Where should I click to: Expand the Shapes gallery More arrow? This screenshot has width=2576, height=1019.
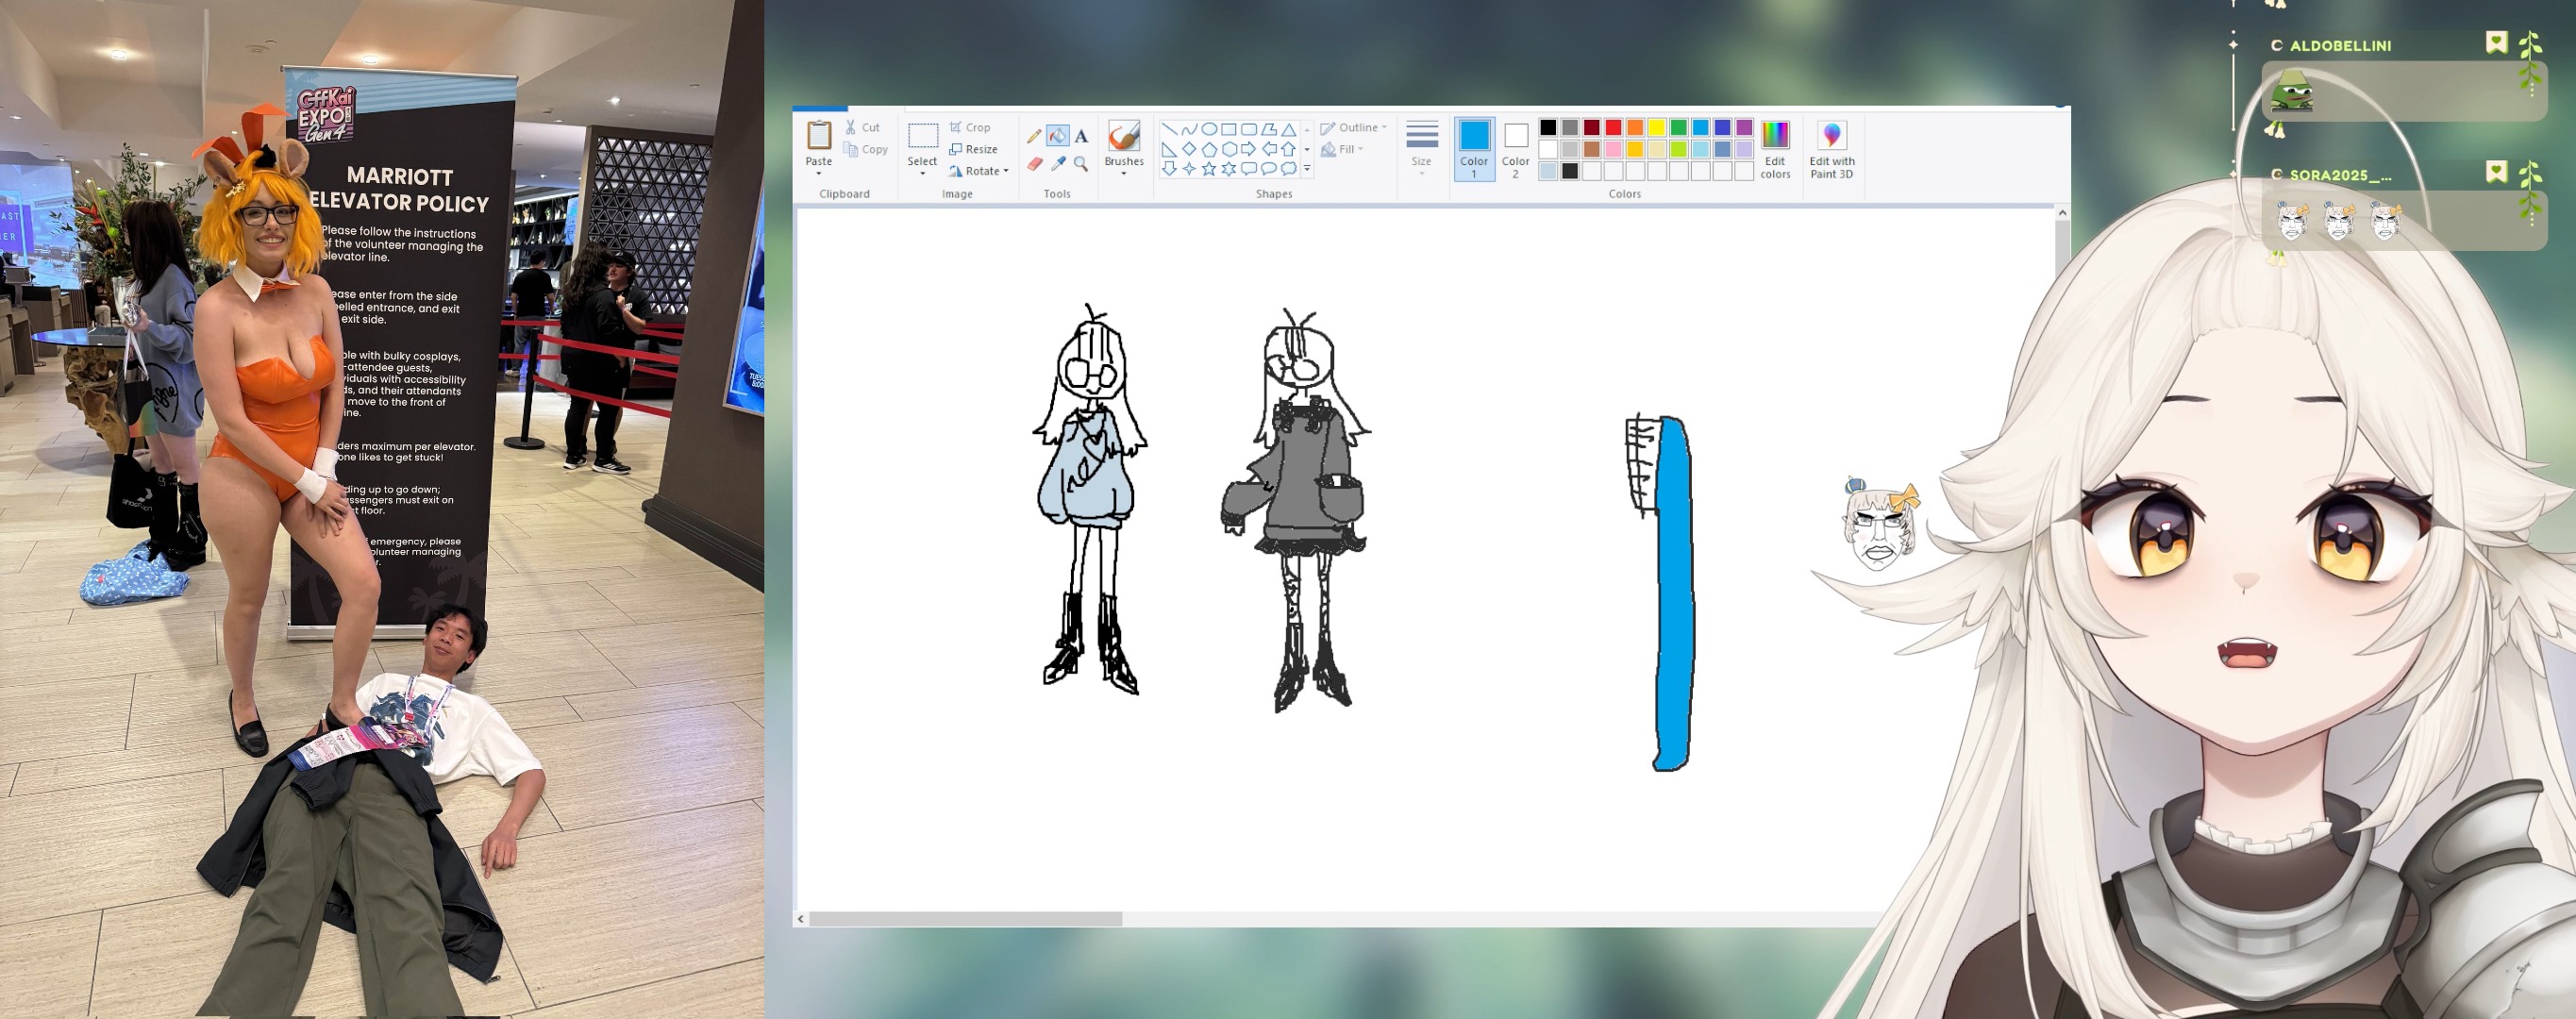click(x=1307, y=169)
